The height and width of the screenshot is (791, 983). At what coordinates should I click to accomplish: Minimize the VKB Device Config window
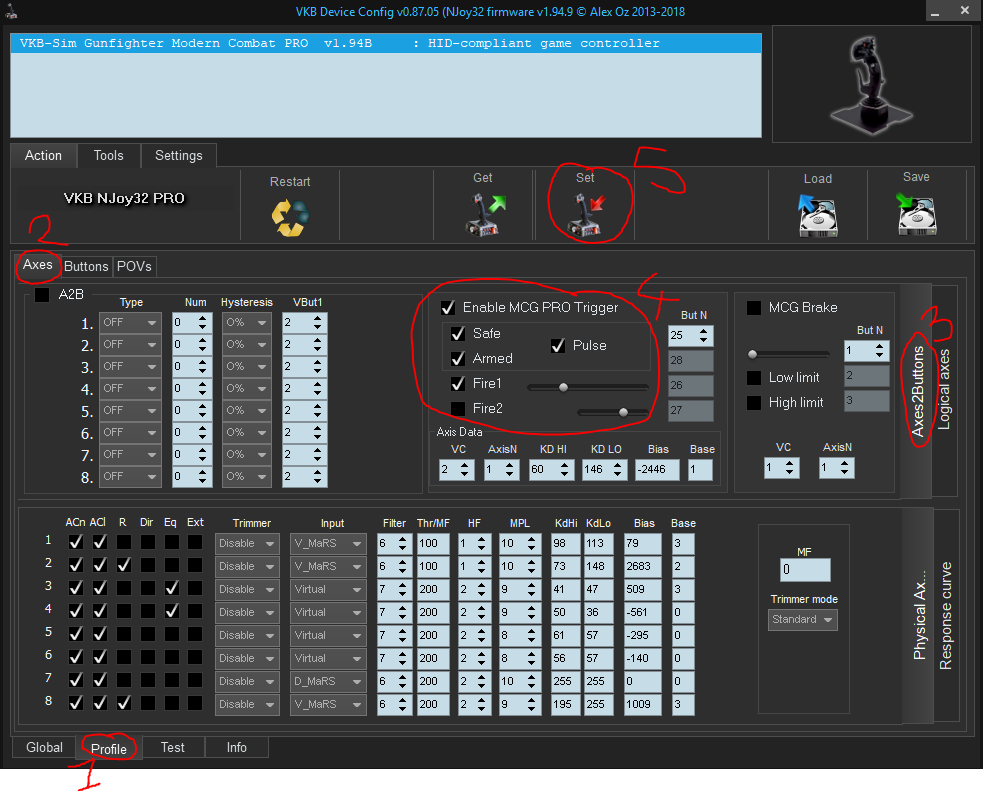(x=935, y=12)
